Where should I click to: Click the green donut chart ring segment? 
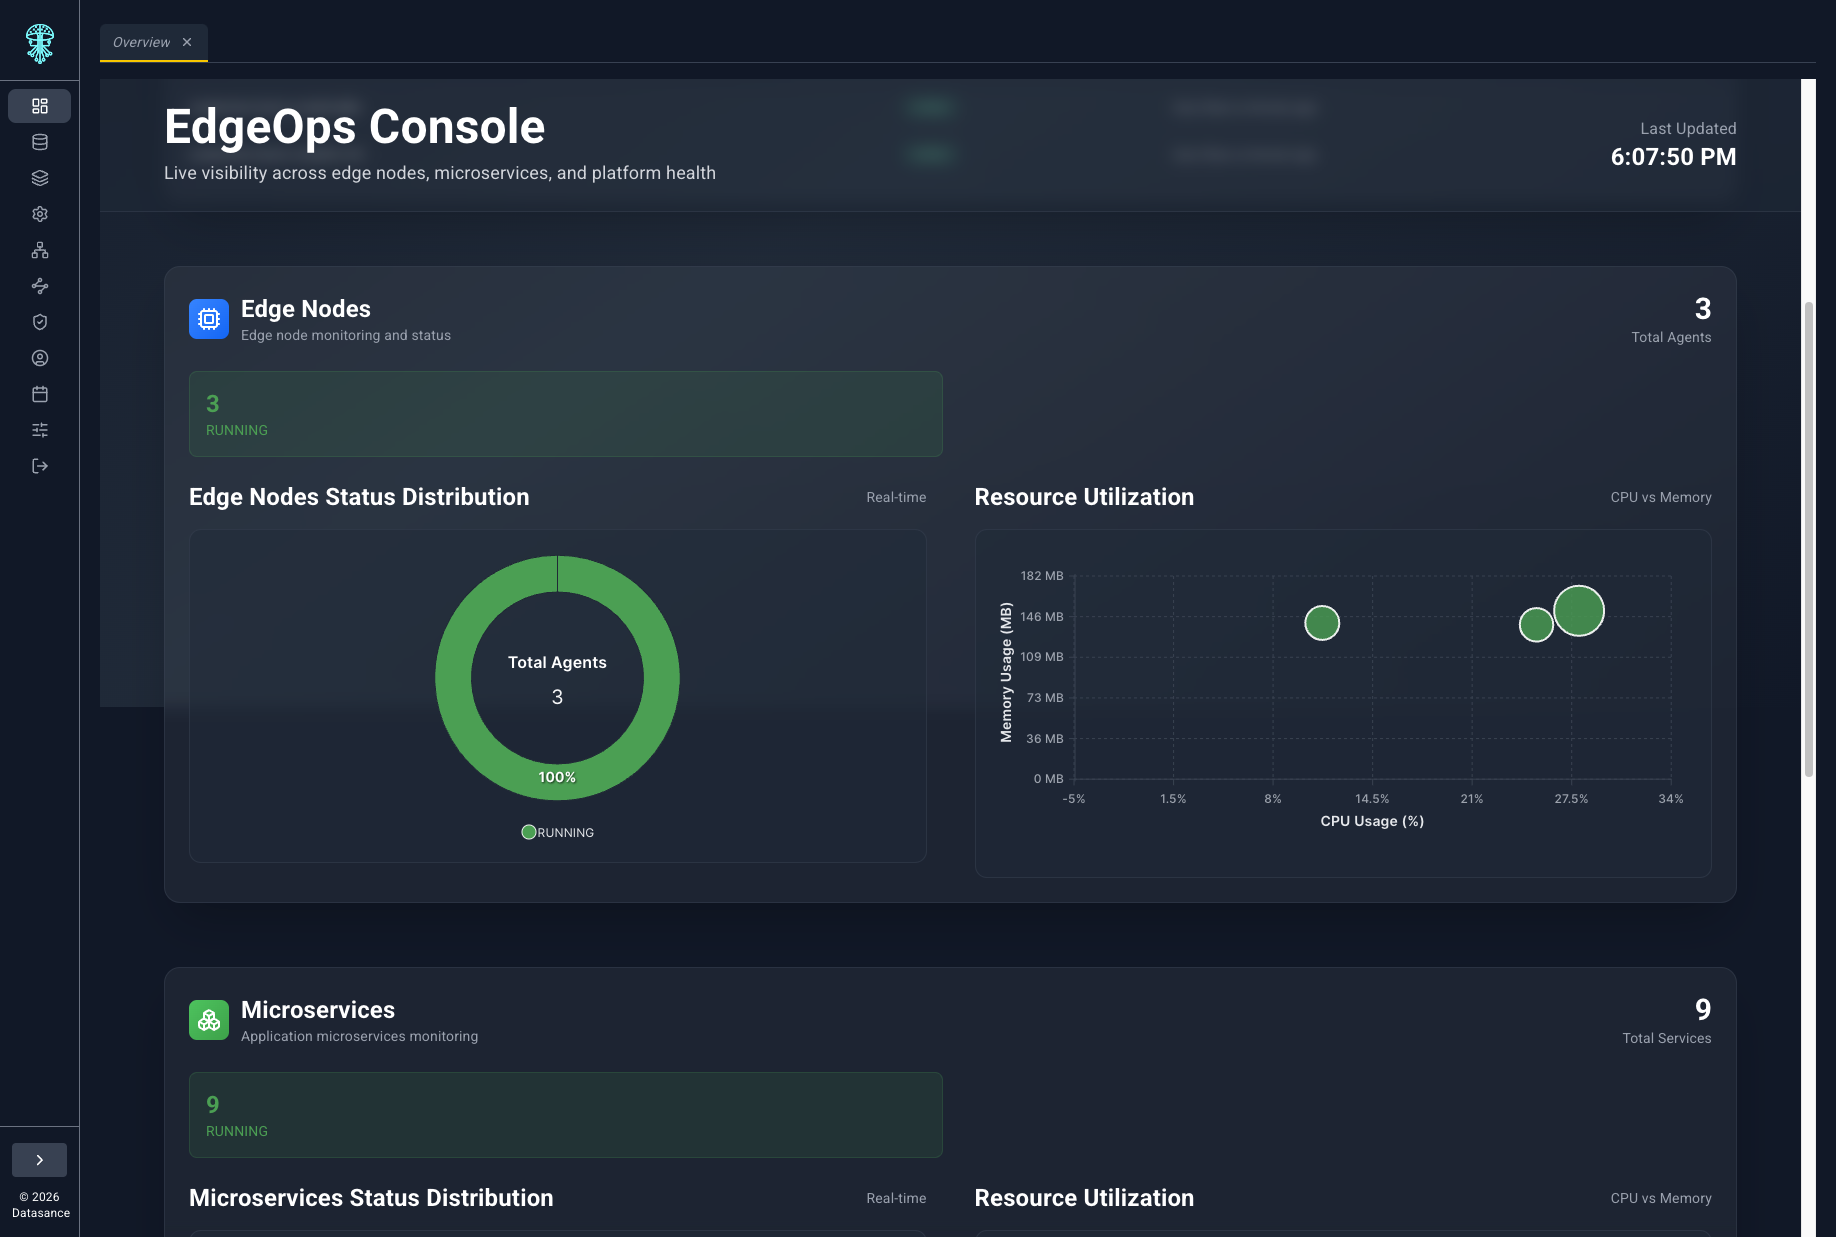[454, 678]
